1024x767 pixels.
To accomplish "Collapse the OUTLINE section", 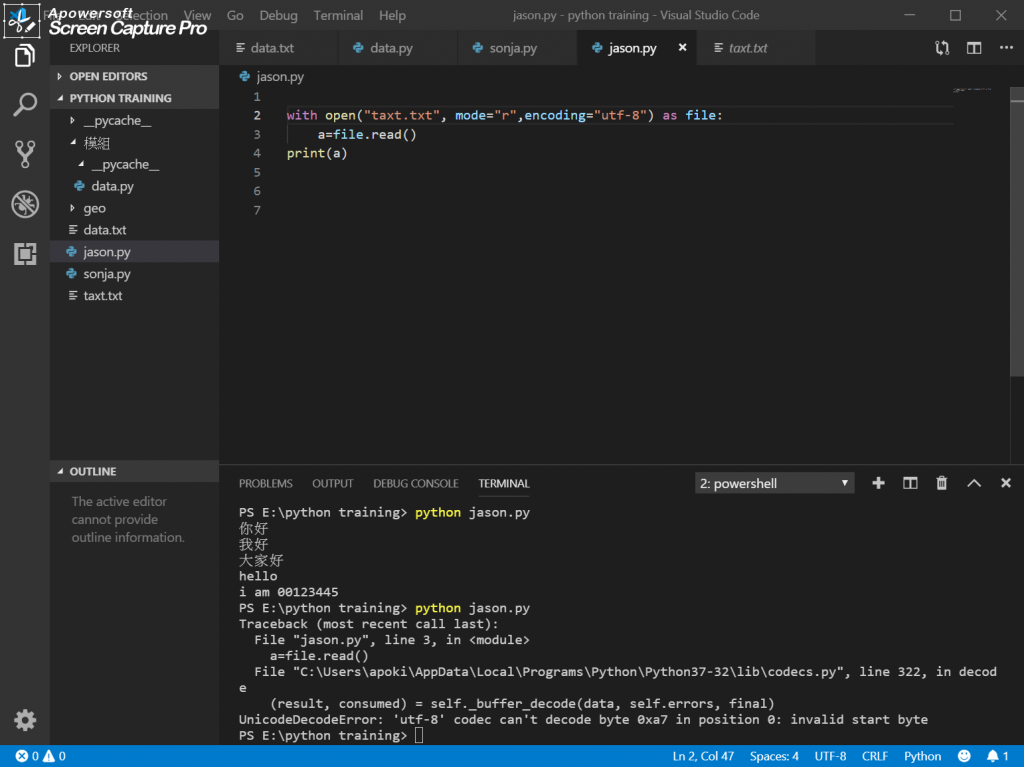I will click(x=135, y=471).
